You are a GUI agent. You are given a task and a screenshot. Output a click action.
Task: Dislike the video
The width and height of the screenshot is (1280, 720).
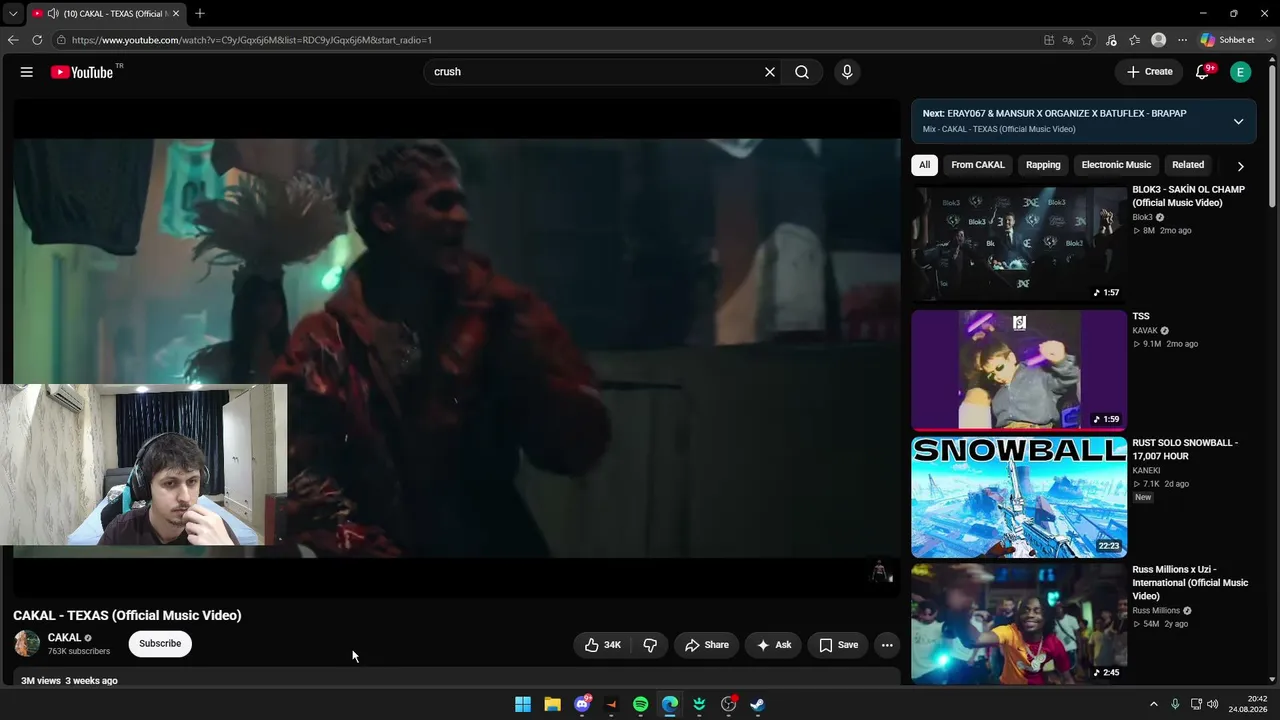point(650,645)
